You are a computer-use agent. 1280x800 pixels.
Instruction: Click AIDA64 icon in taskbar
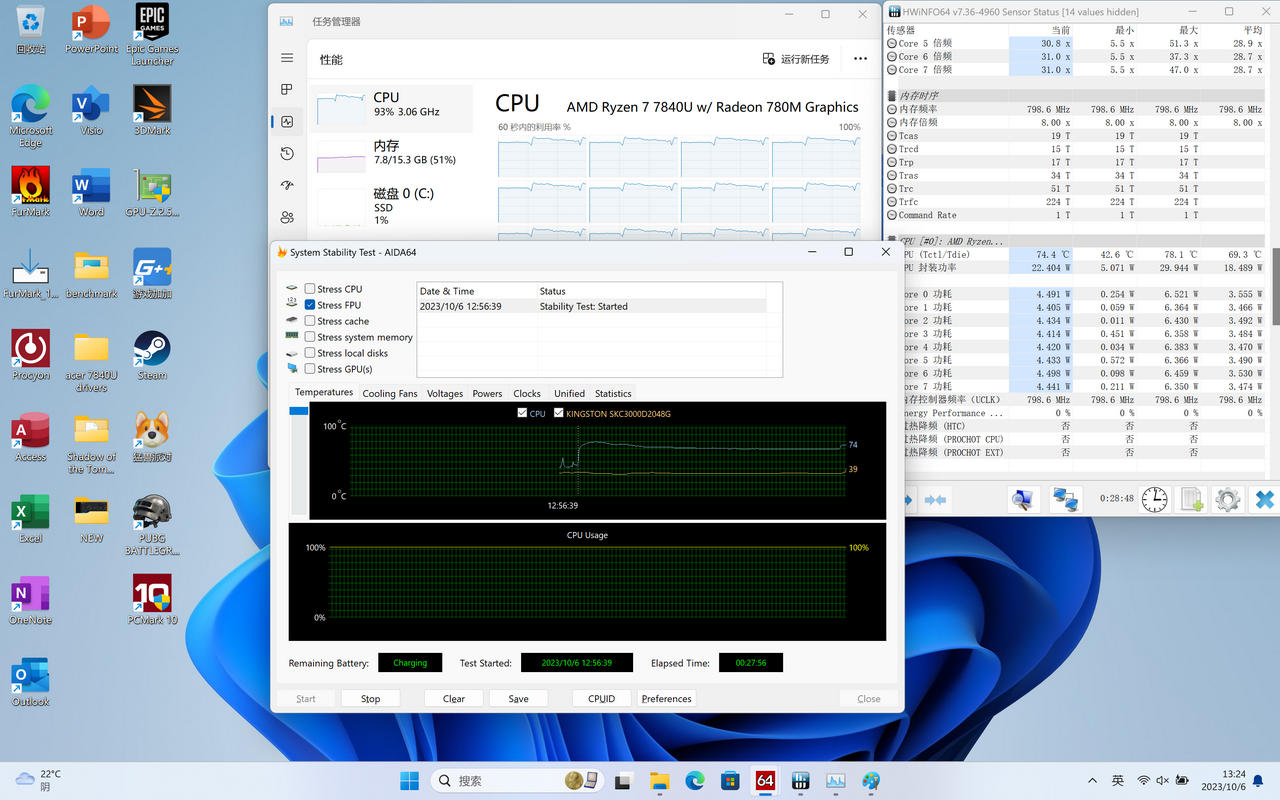[765, 780]
